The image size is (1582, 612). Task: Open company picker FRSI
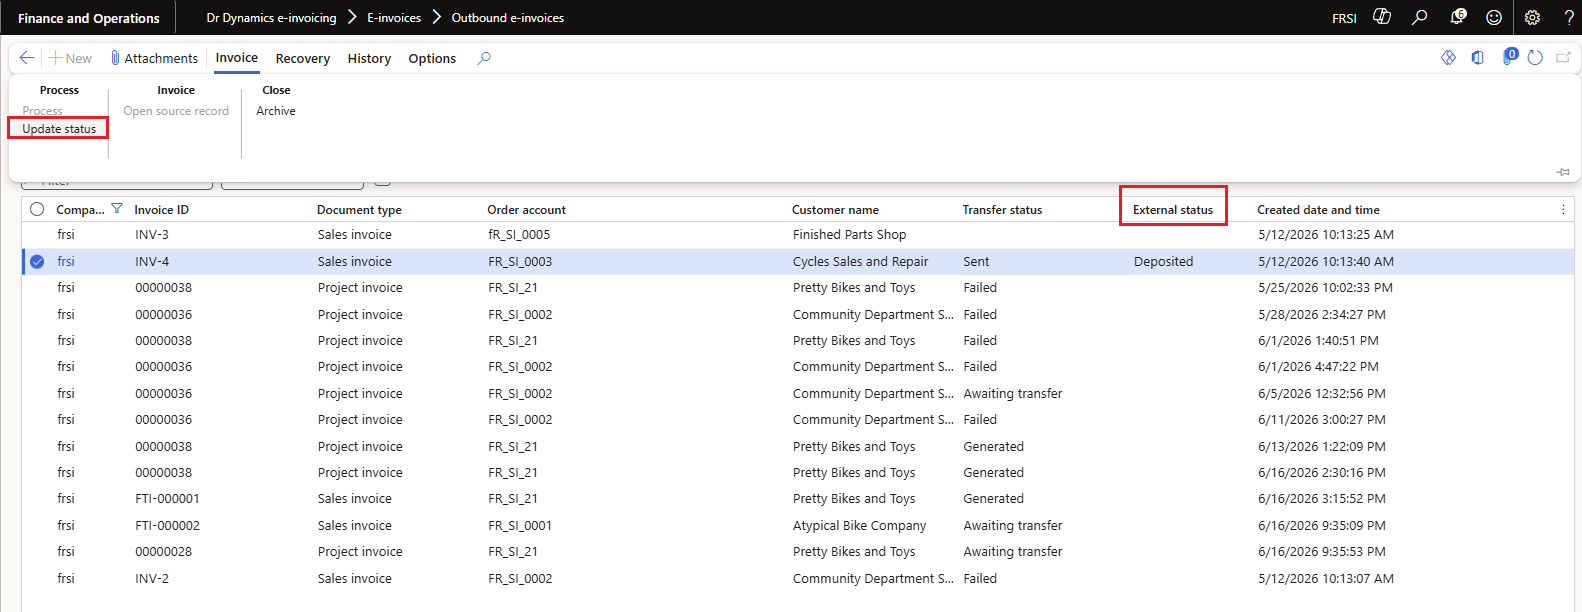point(1344,18)
